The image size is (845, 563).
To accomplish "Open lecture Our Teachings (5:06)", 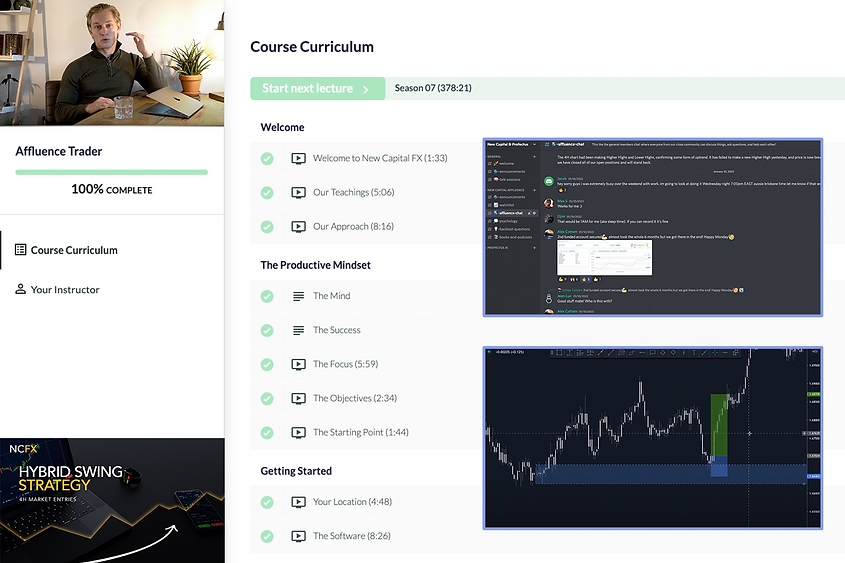I will click(x=354, y=192).
